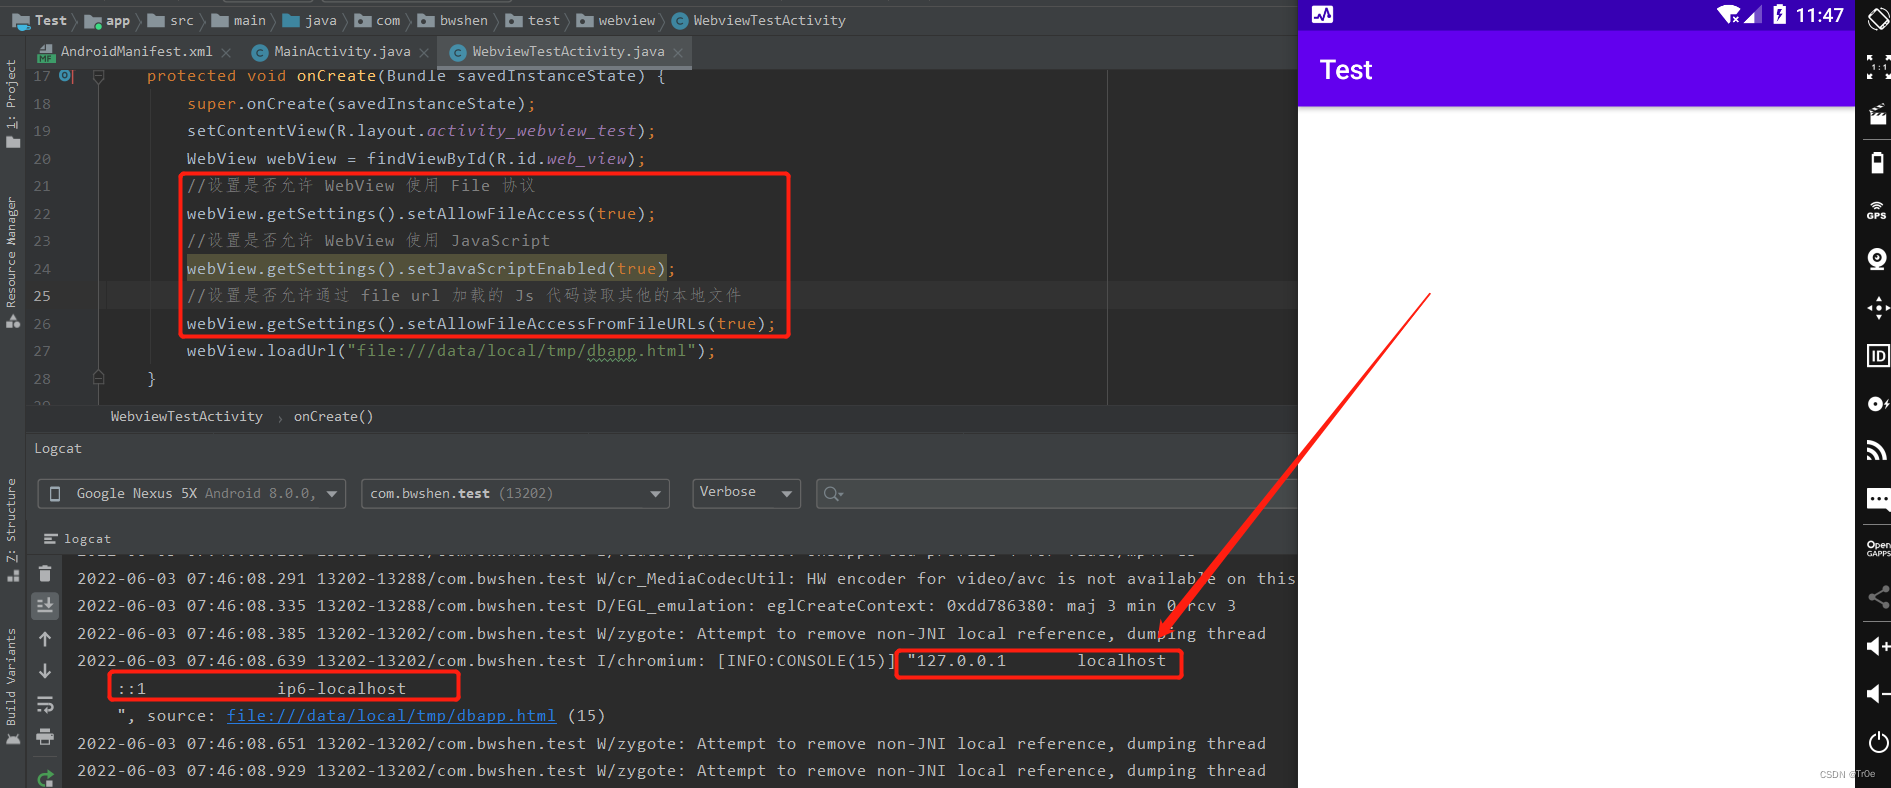Click the src breadcrumb folder
1891x788 pixels.
[171, 20]
